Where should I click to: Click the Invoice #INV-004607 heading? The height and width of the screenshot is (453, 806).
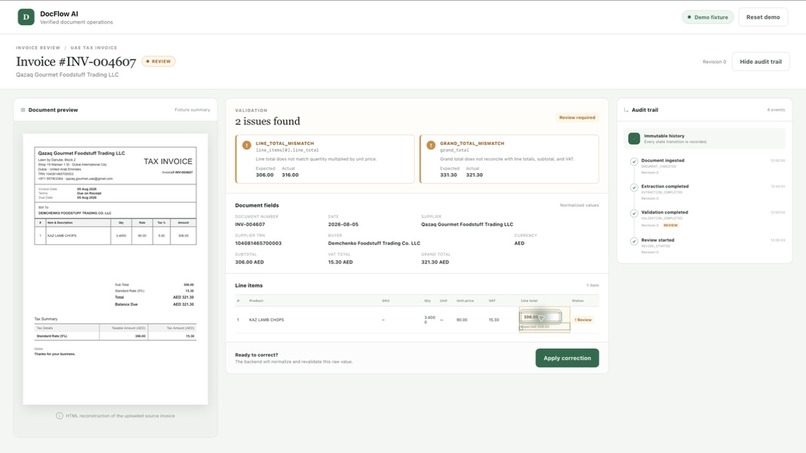tap(76, 62)
